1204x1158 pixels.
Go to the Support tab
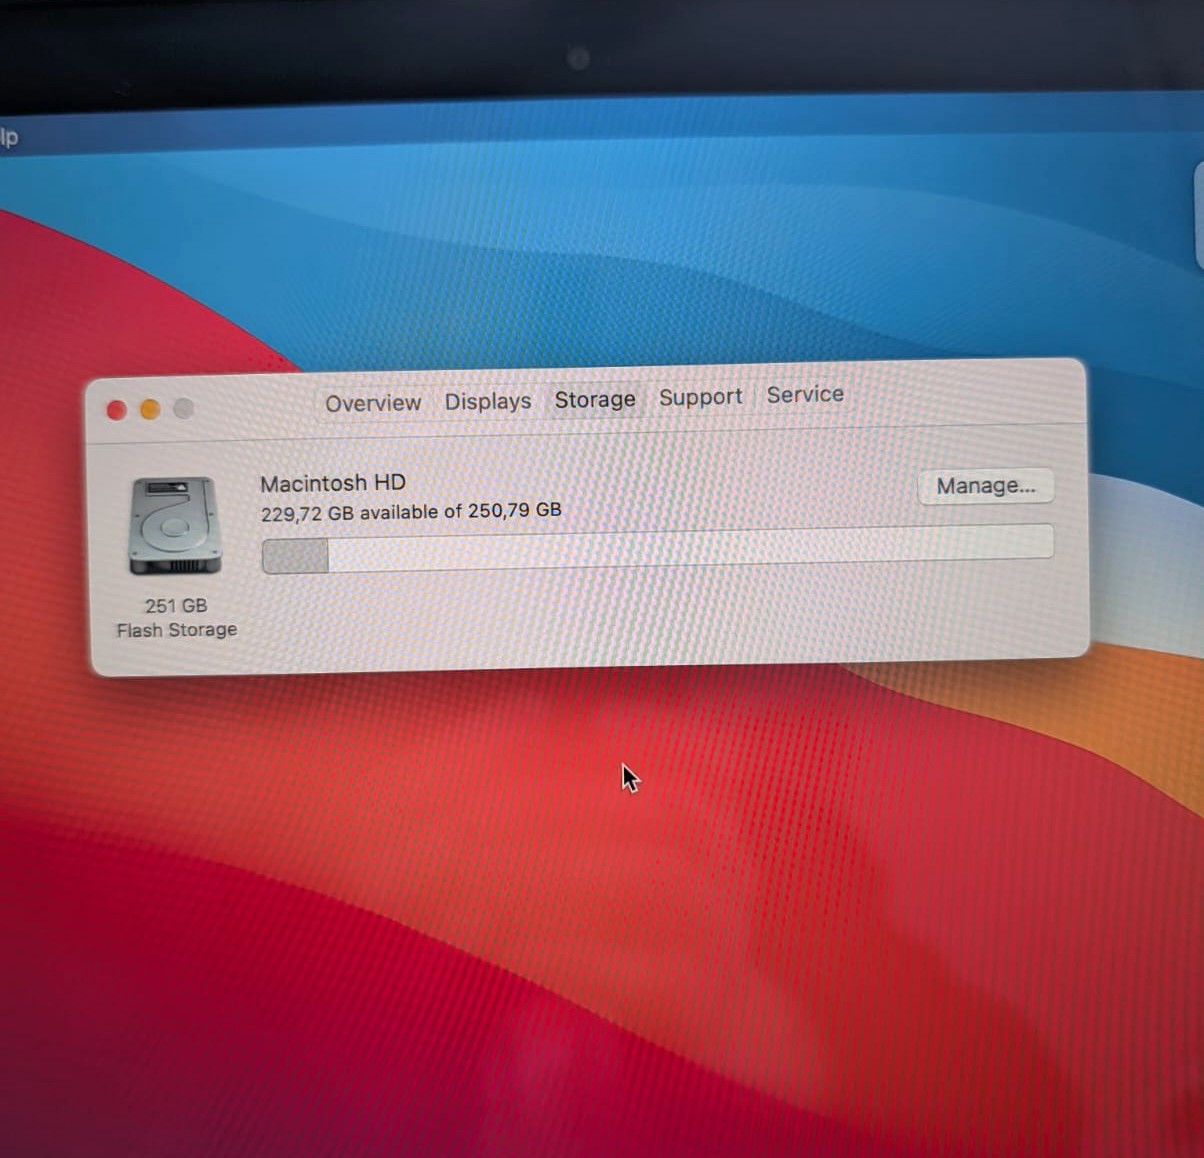[700, 397]
